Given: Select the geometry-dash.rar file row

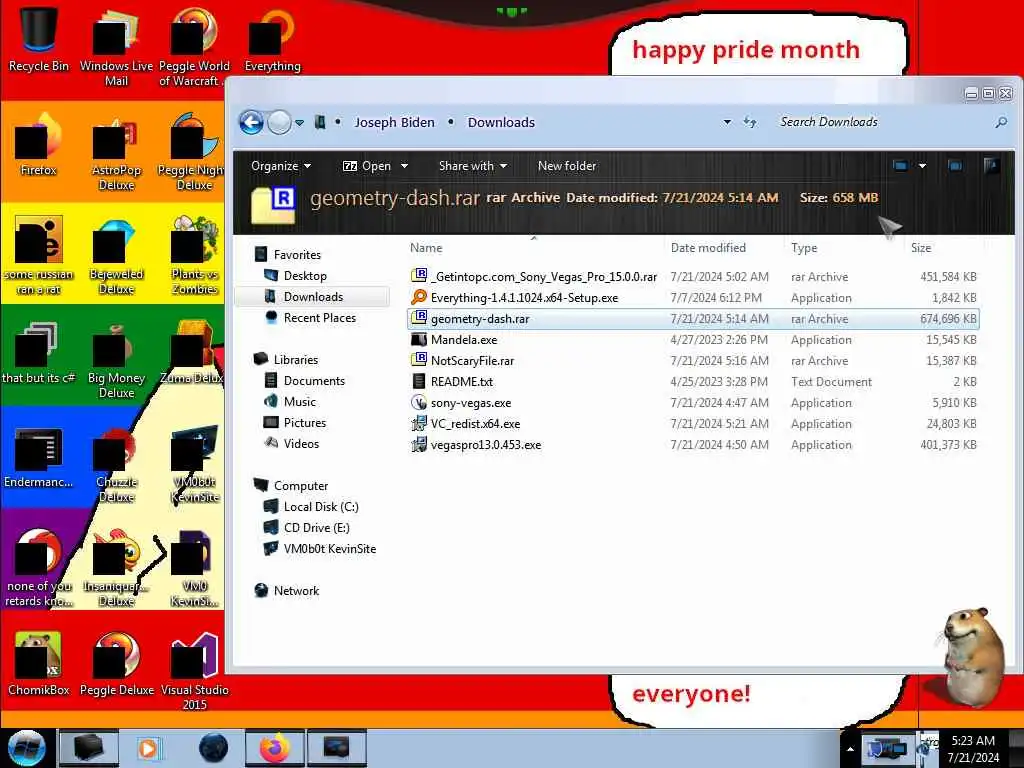Looking at the screenshot, I should 693,319.
